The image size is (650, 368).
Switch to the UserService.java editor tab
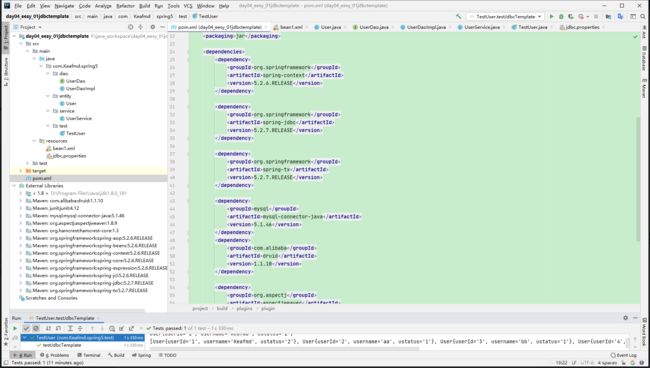click(x=481, y=27)
